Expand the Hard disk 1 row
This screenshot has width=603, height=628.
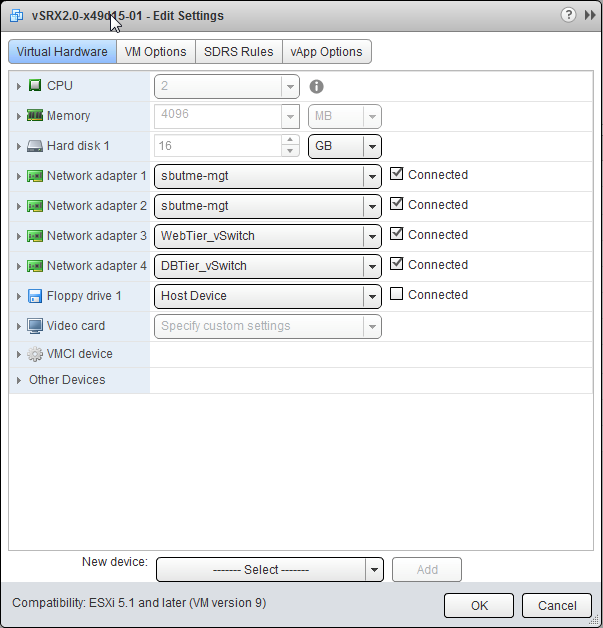18,146
